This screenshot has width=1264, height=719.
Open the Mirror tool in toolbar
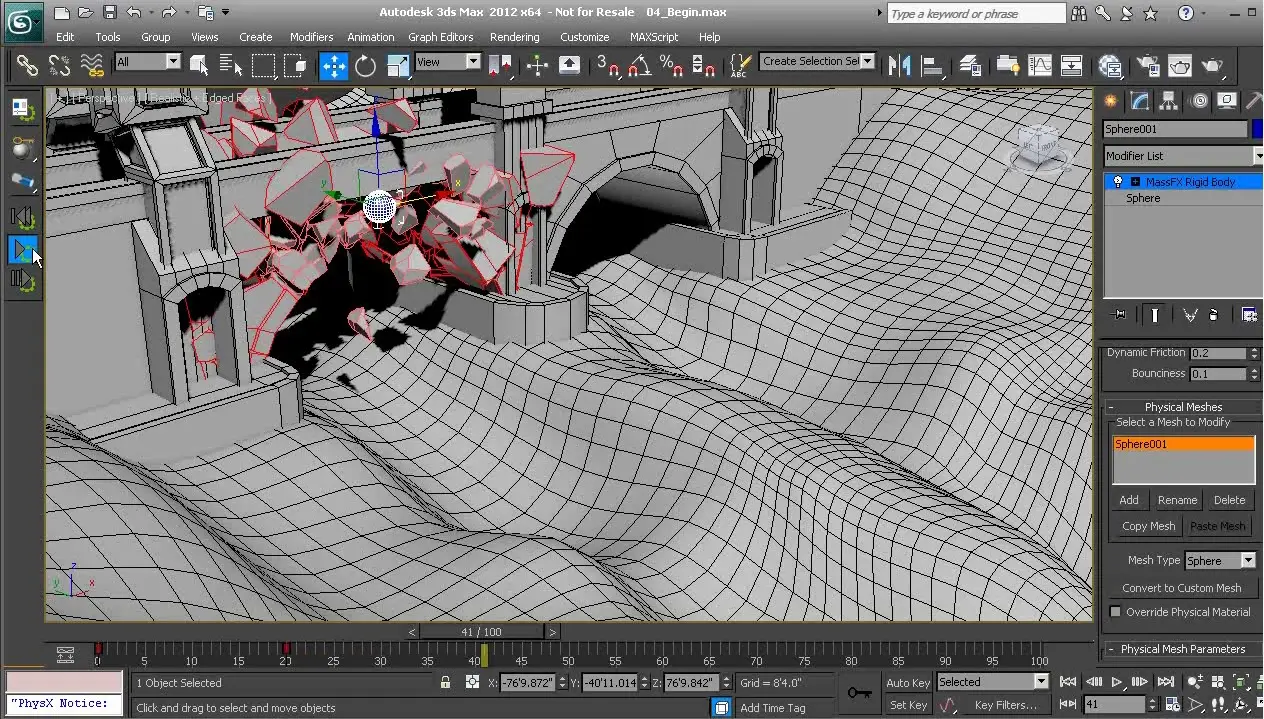tap(900, 66)
